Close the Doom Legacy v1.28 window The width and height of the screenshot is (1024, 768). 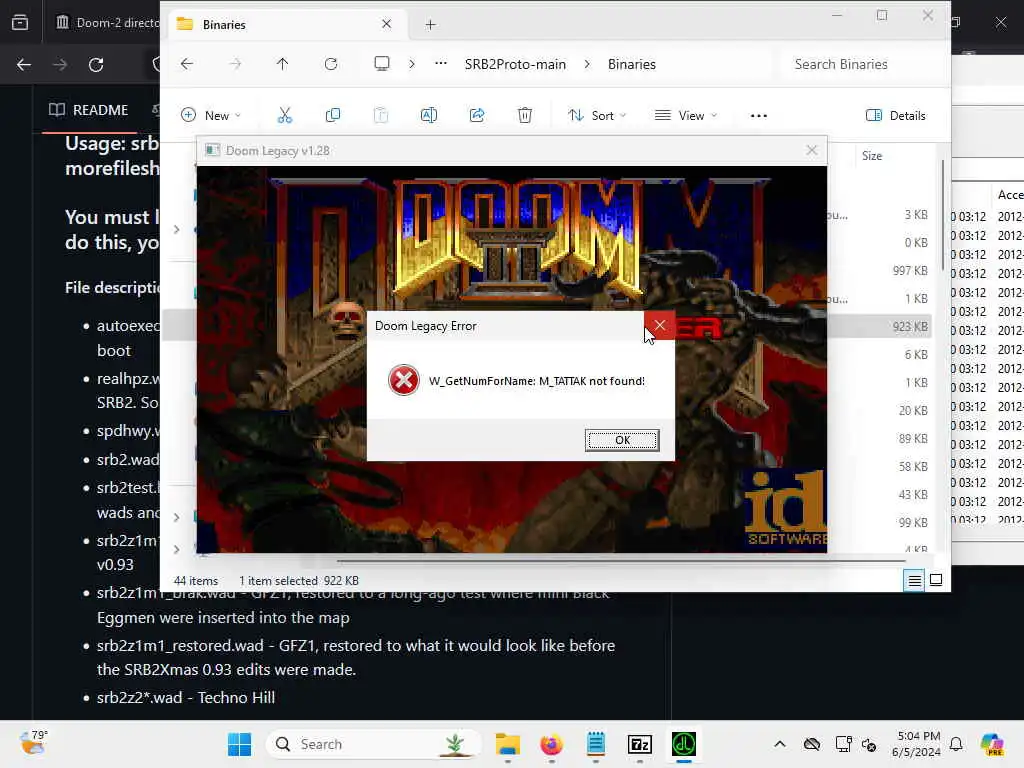[811, 150]
